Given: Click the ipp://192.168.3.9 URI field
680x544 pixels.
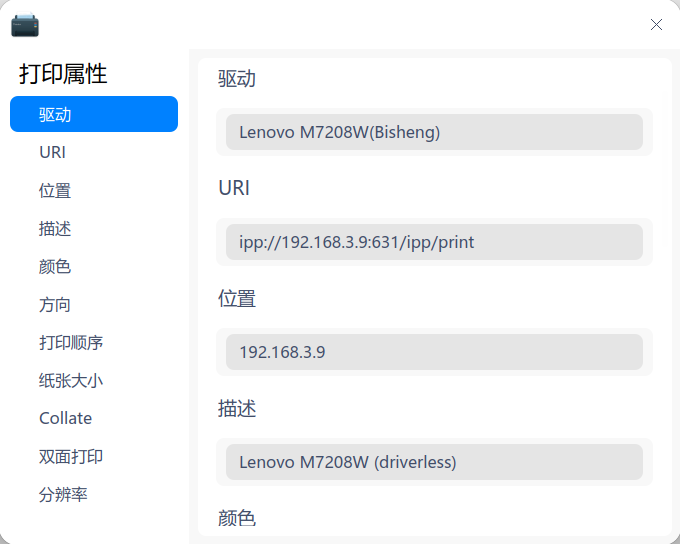Looking at the screenshot, I should [x=434, y=242].
